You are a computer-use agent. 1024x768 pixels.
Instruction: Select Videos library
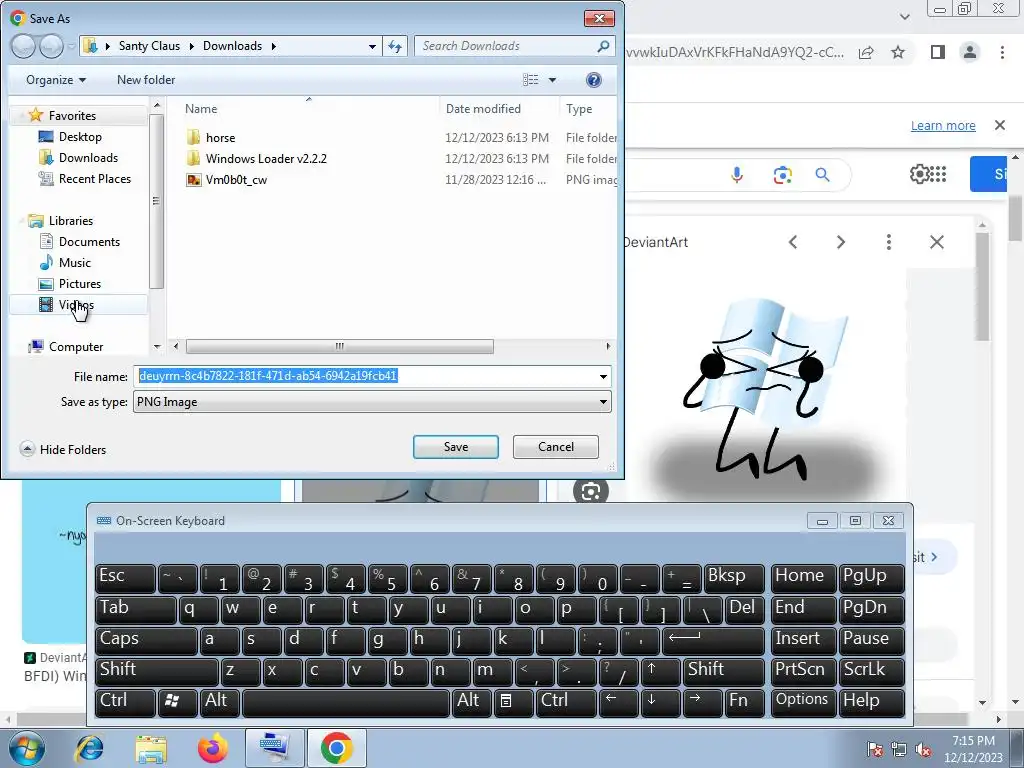point(76,304)
